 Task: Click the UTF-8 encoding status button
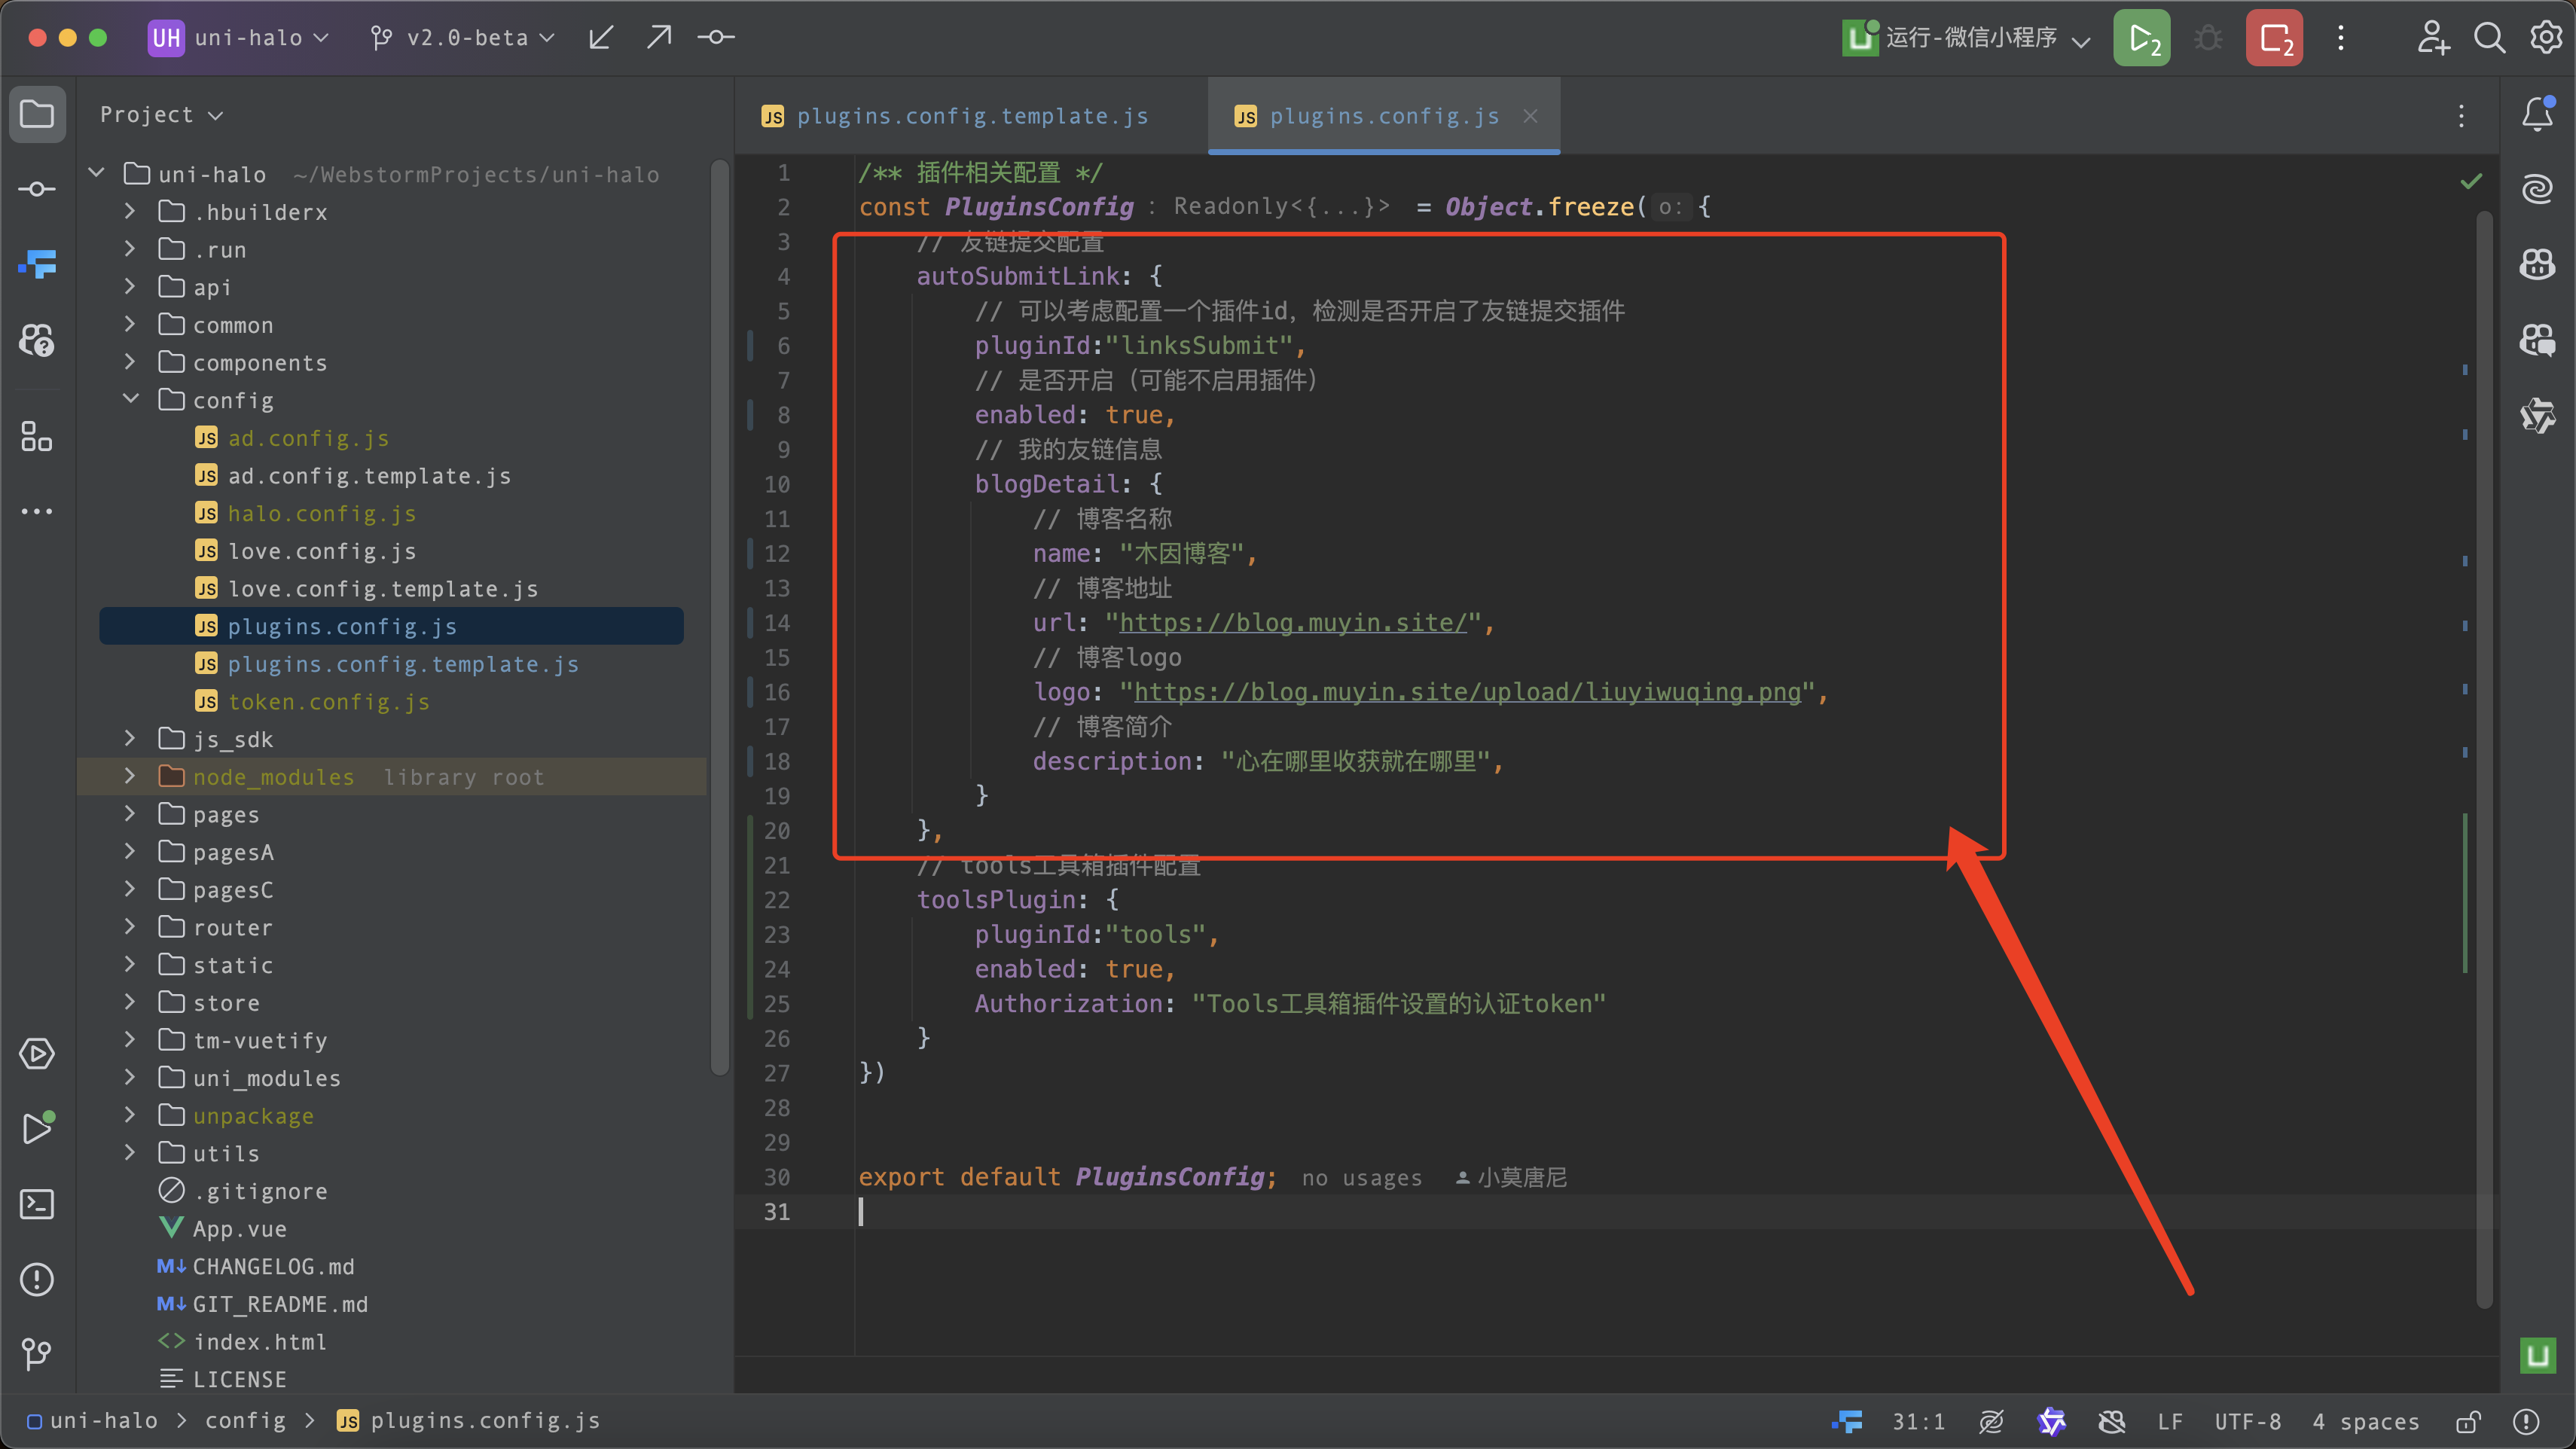click(2247, 1421)
